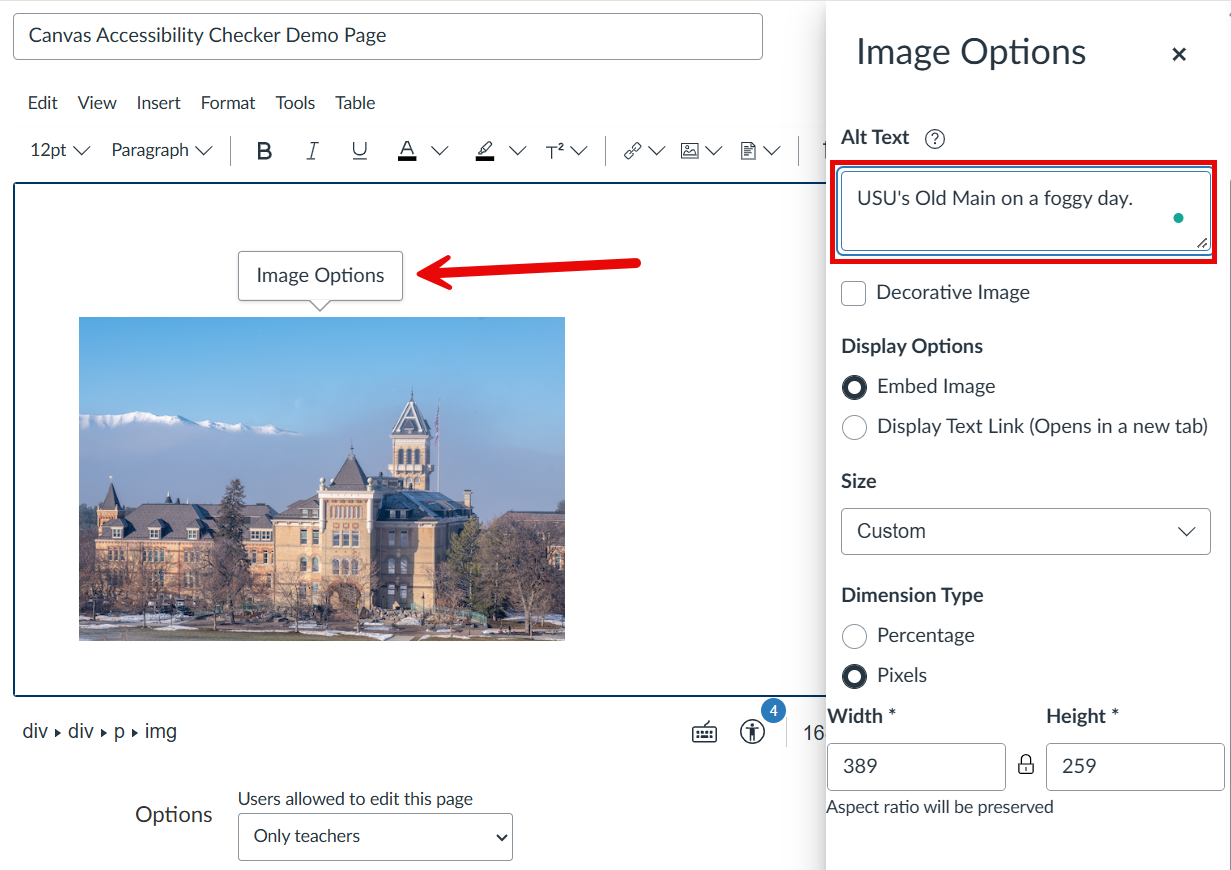
Task: Select the Embed Image radio option
Action: point(854,387)
